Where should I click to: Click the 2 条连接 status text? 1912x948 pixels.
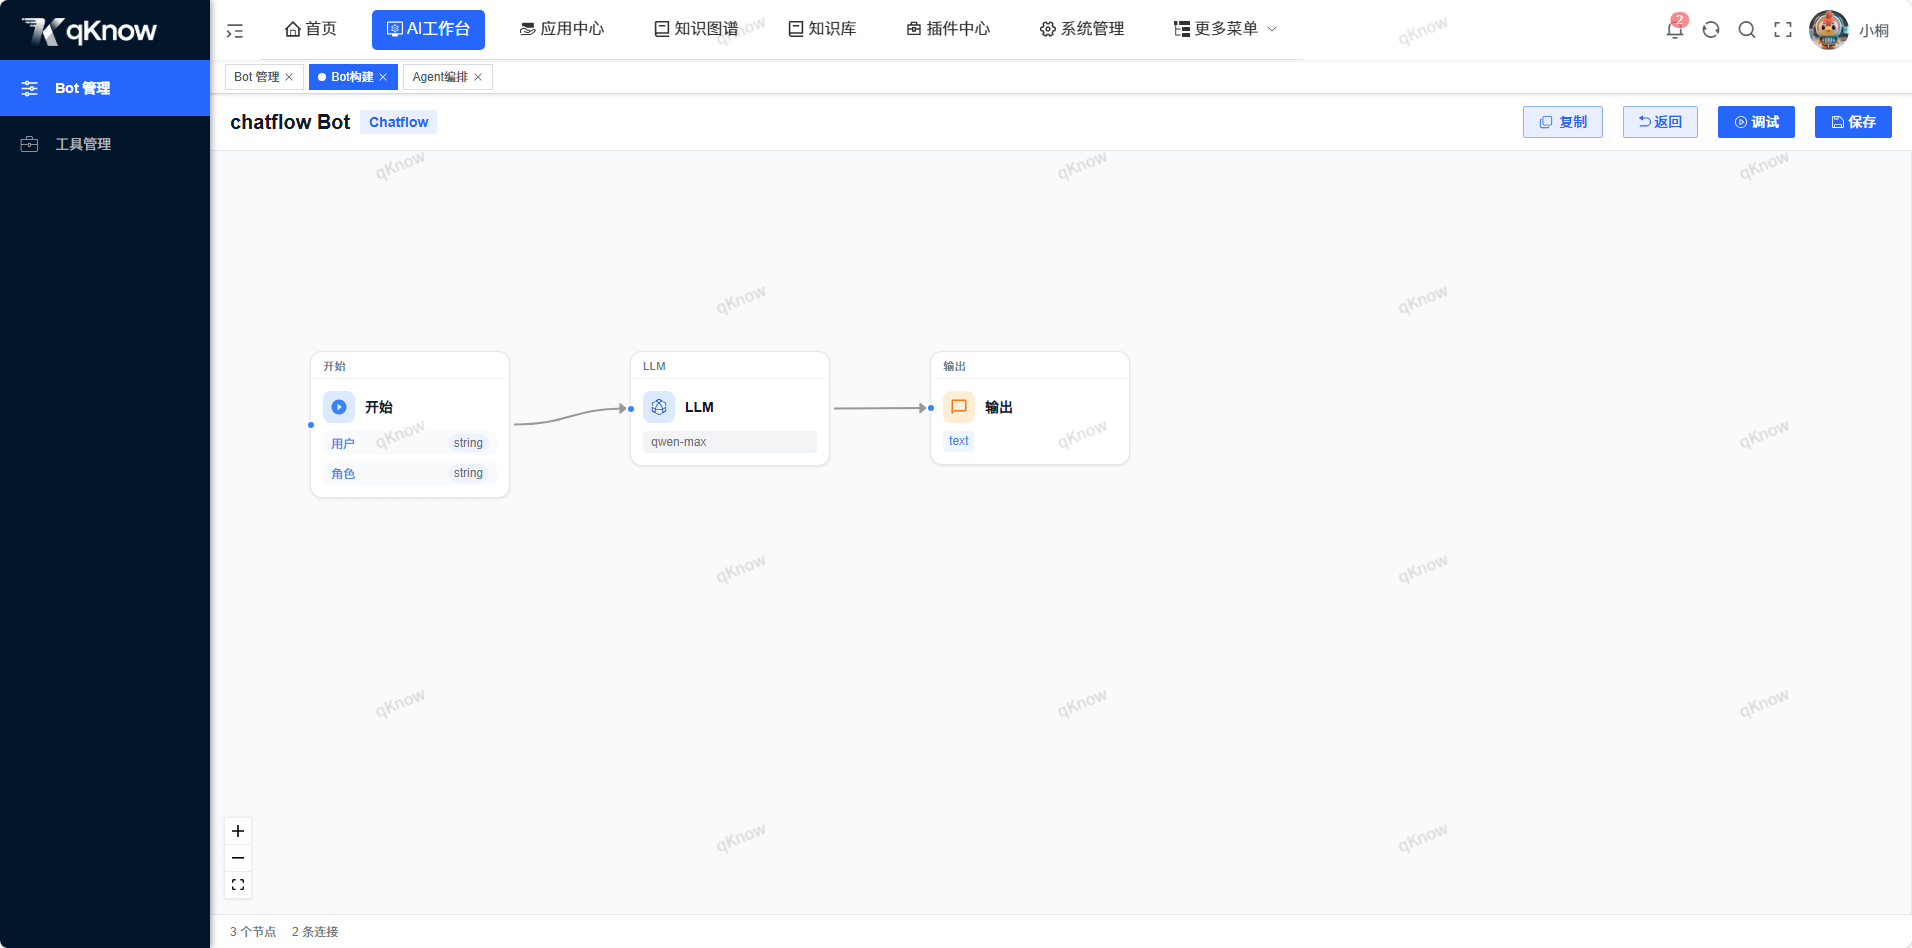coord(315,932)
